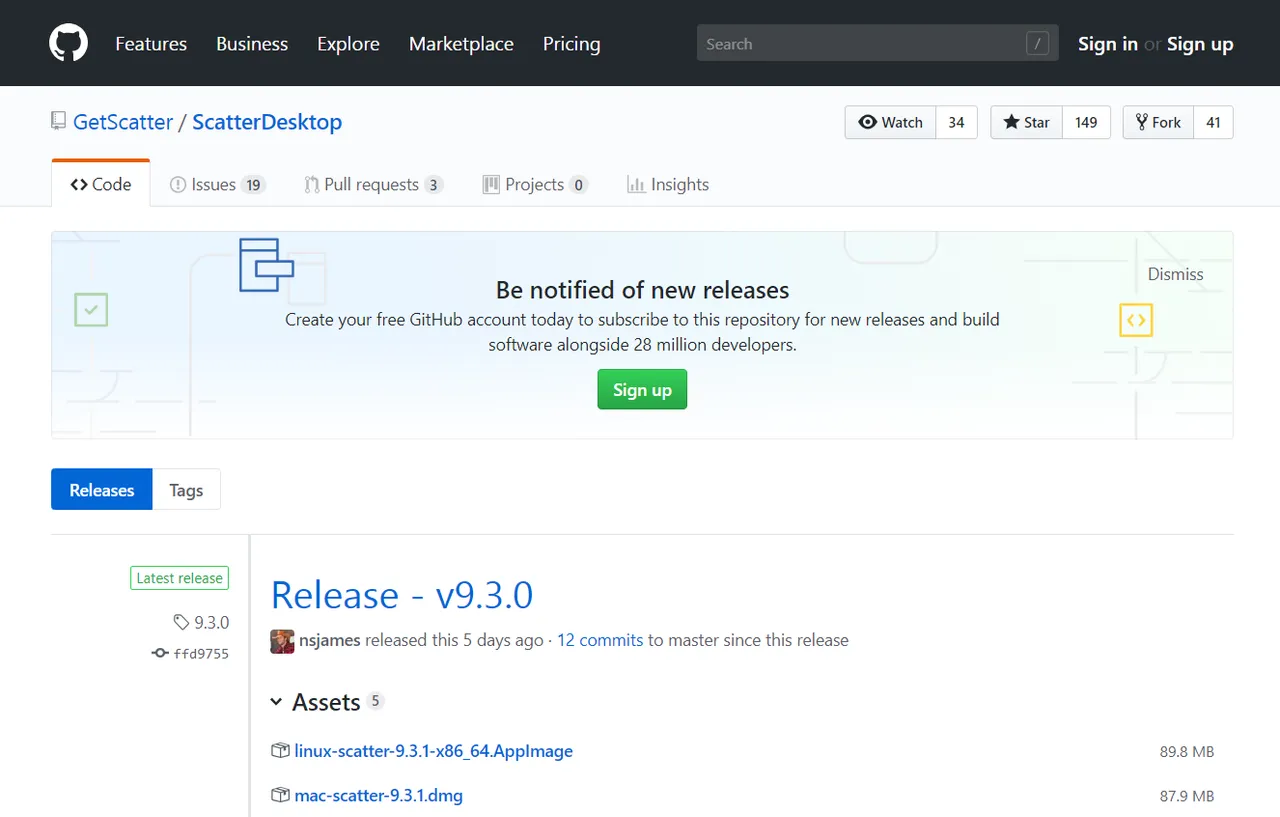The height and width of the screenshot is (817, 1280).
Task: Open the Pull requests tab
Action: pyautogui.click(x=373, y=184)
